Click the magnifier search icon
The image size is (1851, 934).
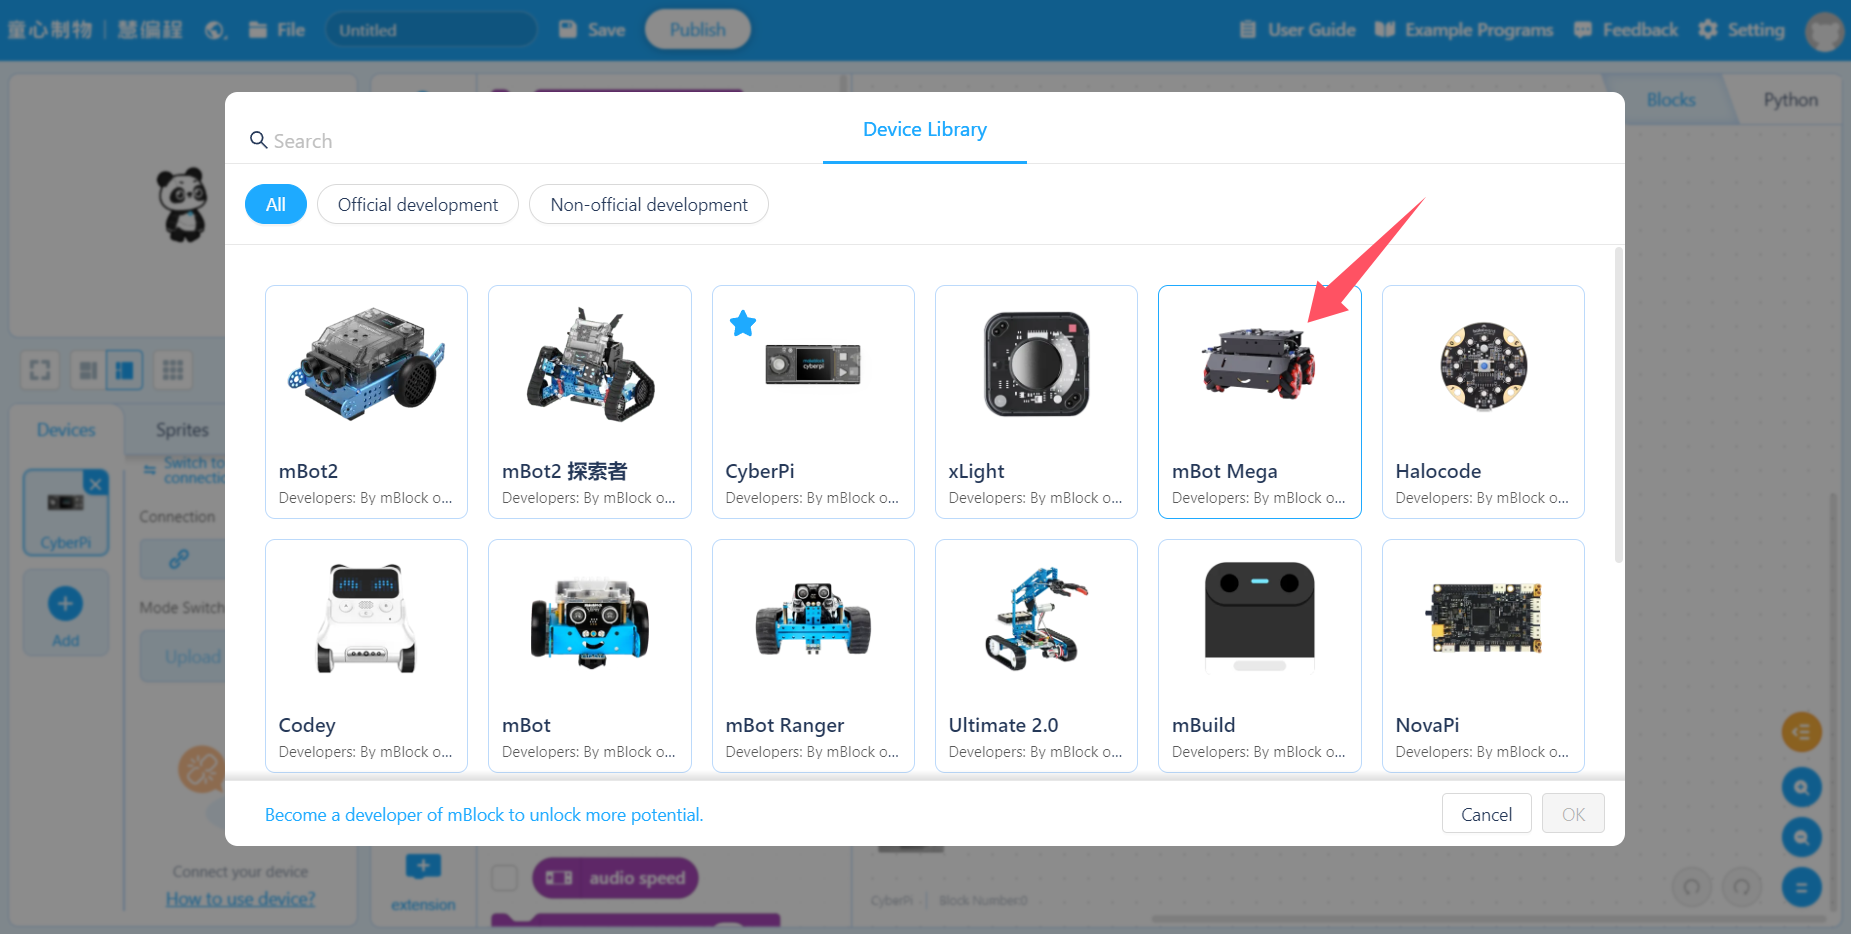click(258, 140)
